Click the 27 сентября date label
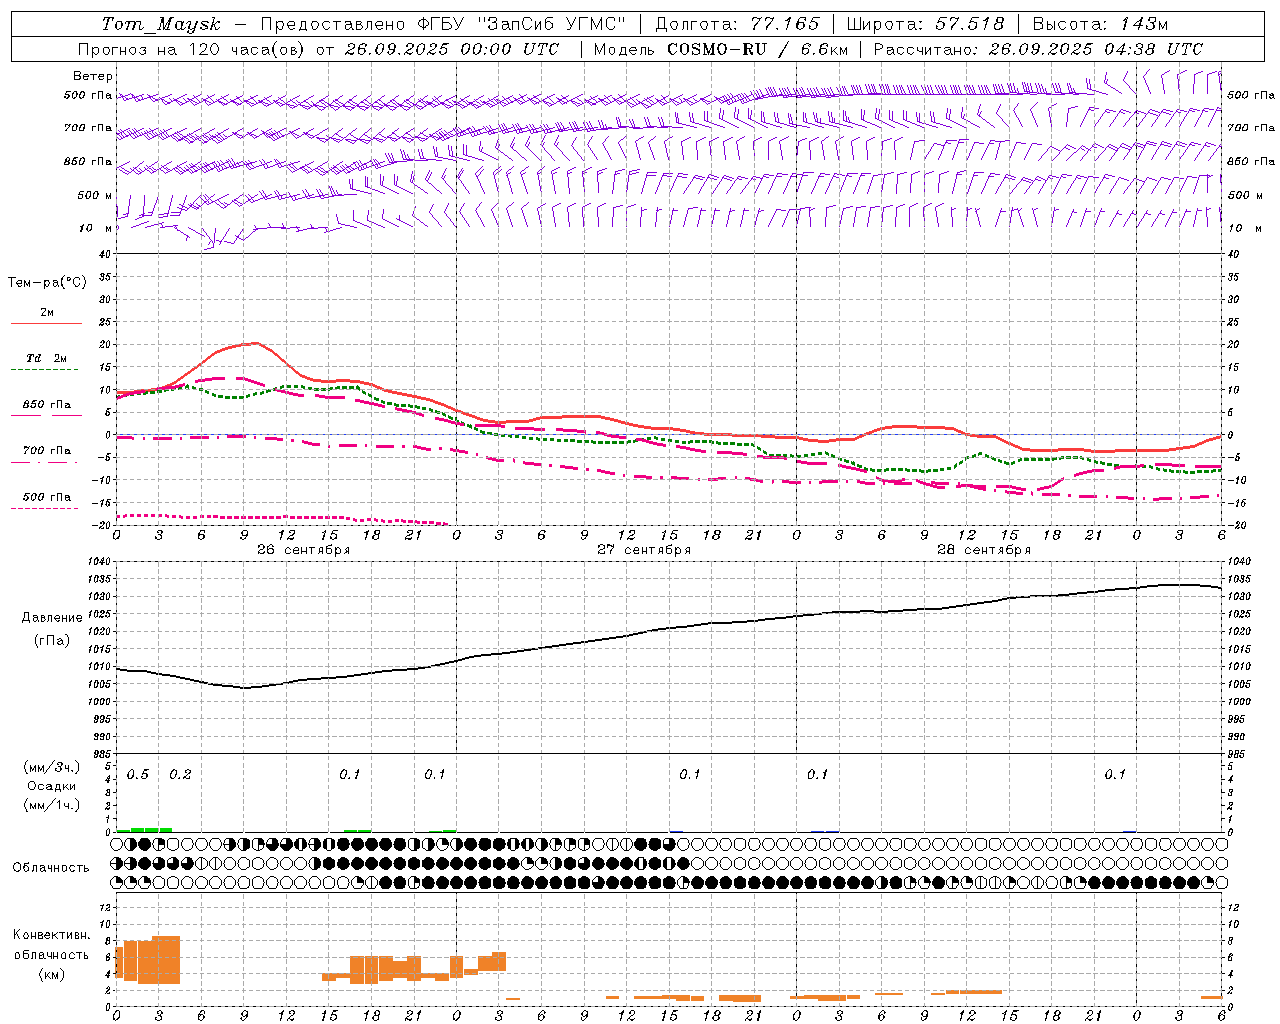The image size is (1280, 1024). click(644, 550)
